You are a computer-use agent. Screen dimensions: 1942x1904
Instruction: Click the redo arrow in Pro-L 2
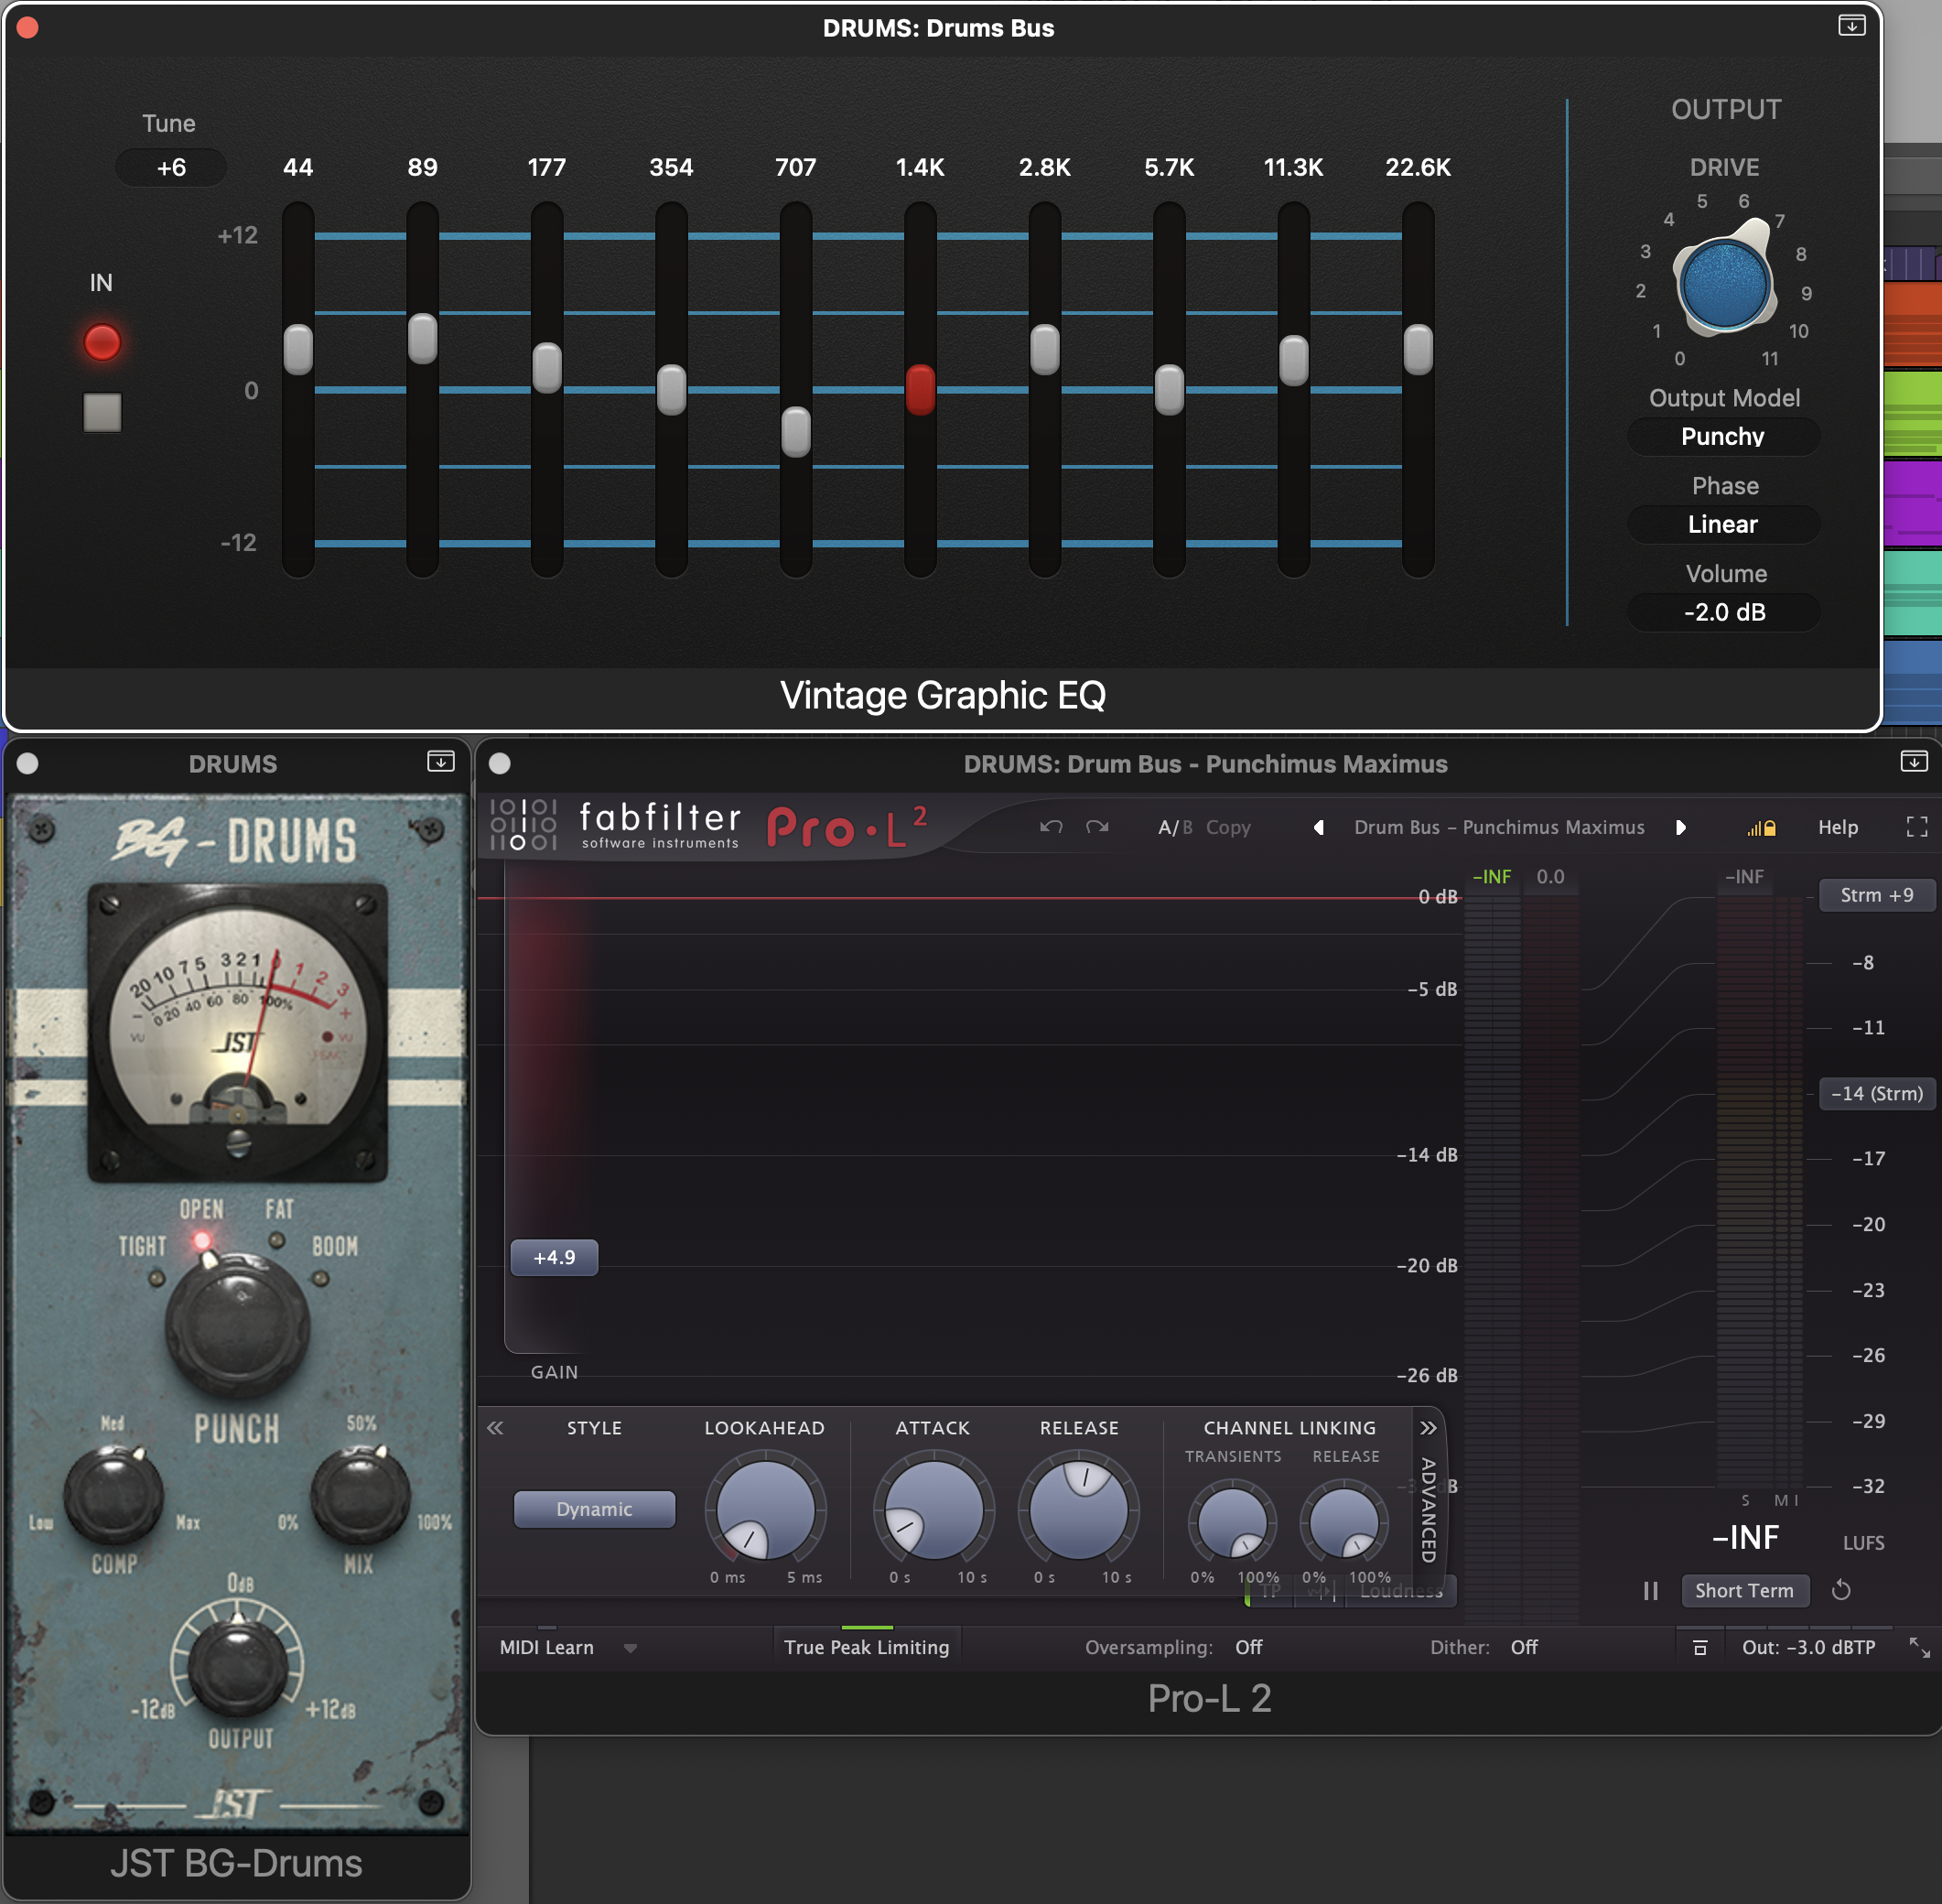[x=1097, y=827]
